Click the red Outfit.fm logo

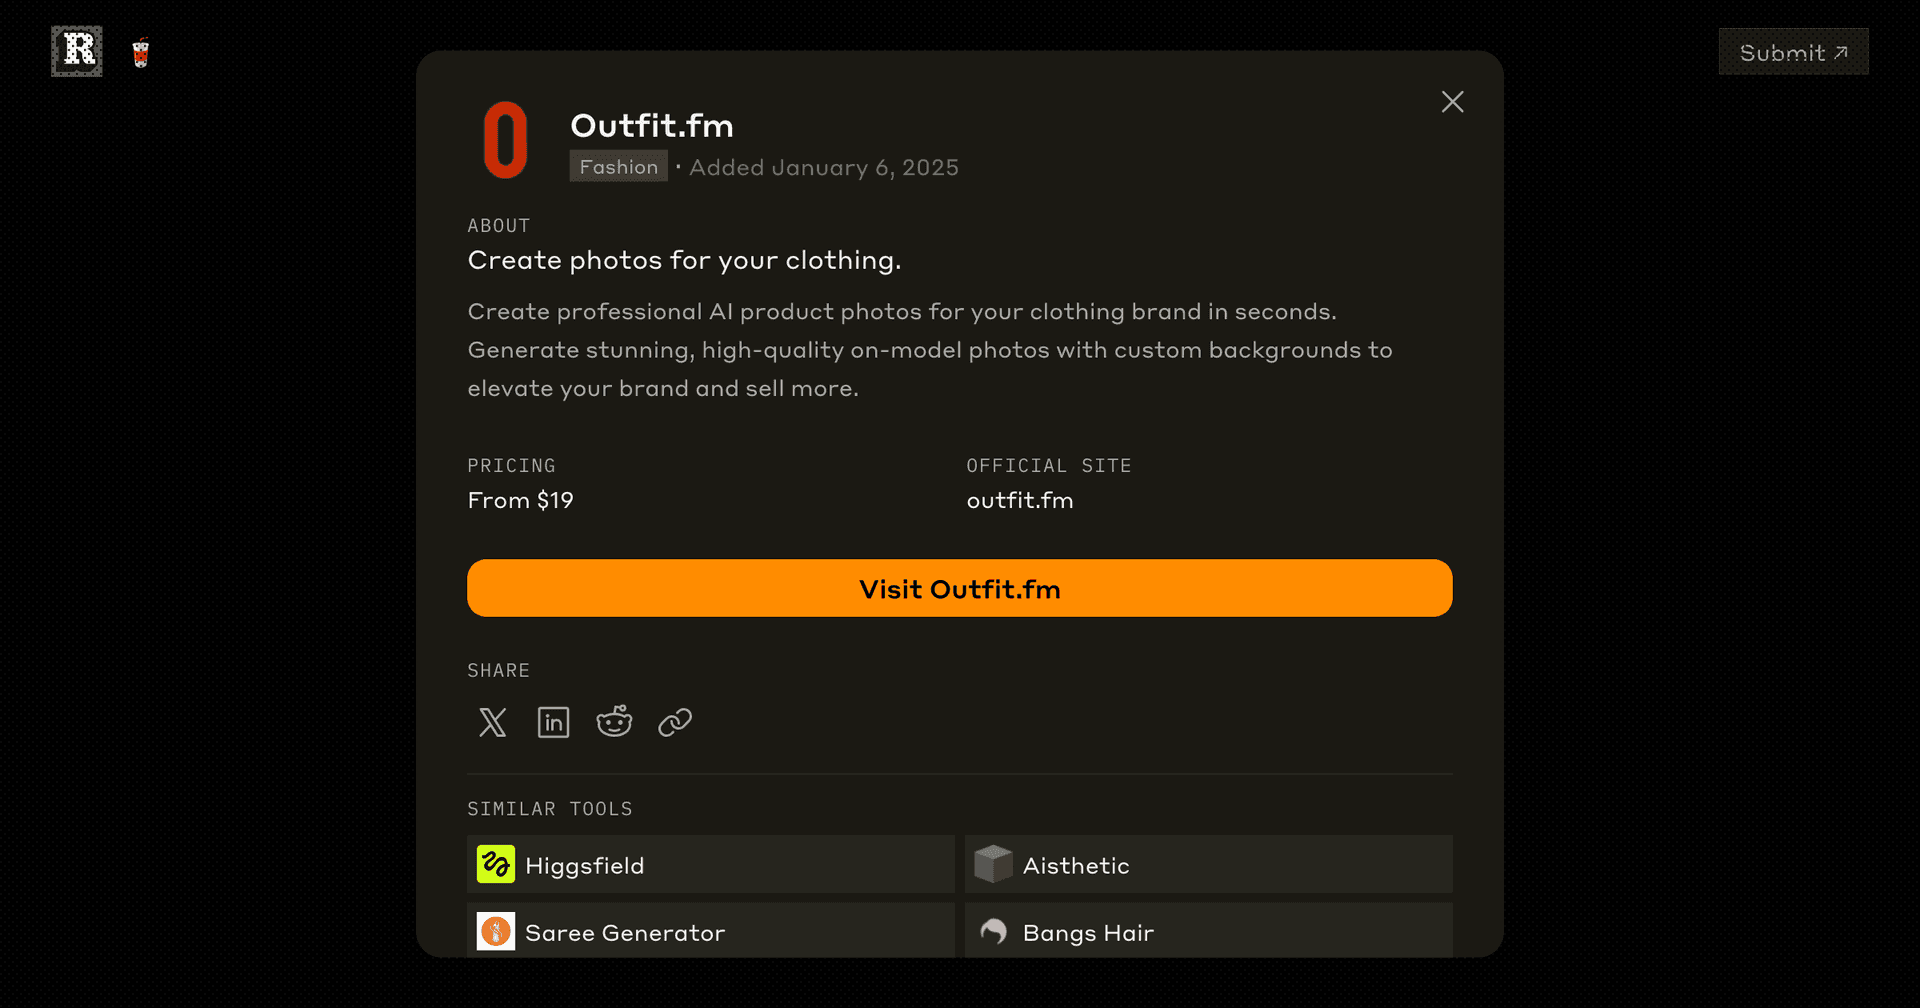[505, 140]
